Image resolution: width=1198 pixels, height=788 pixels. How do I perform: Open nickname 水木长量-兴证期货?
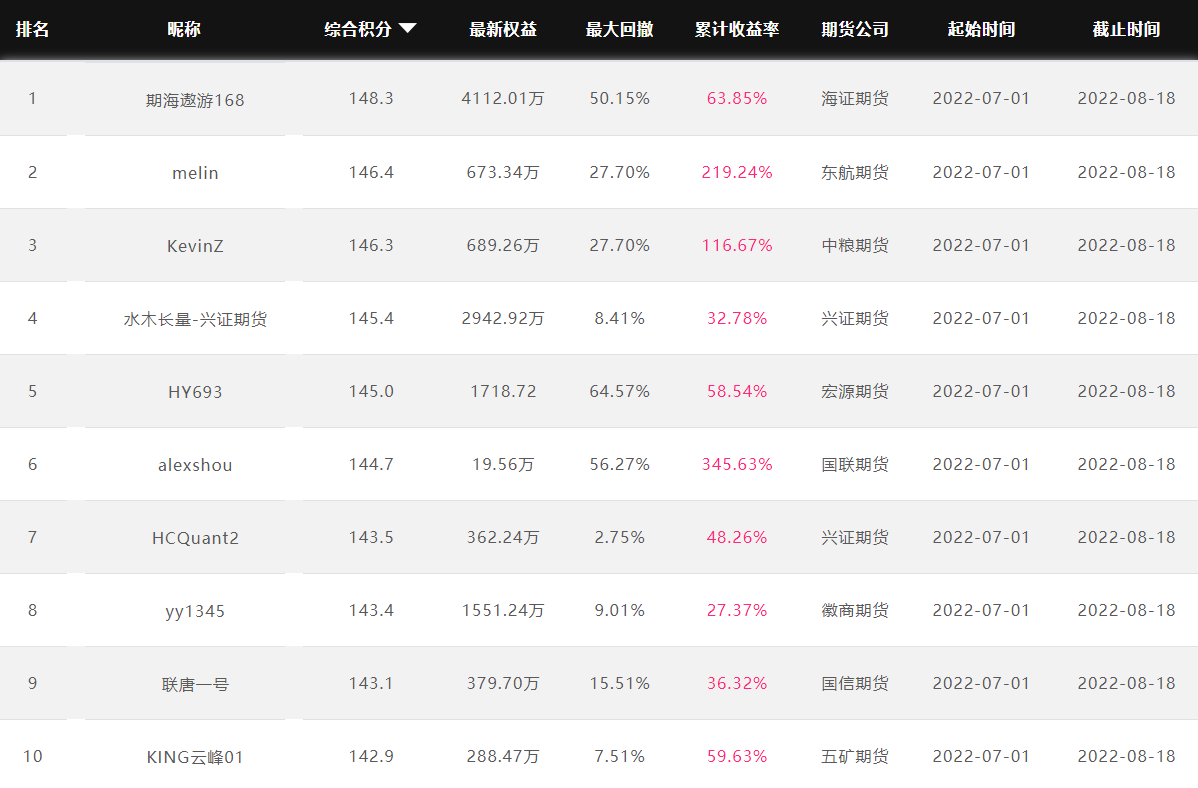click(195, 319)
